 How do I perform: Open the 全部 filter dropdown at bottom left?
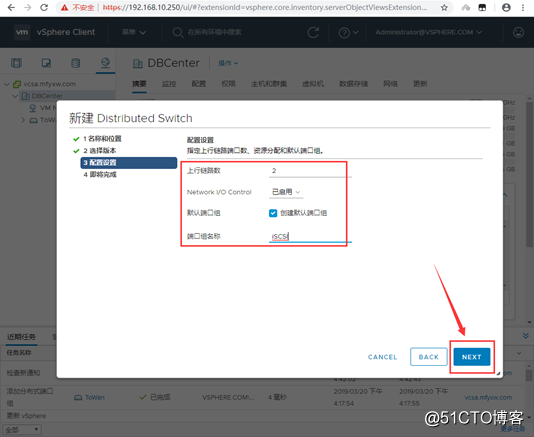click(x=22, y=430)
